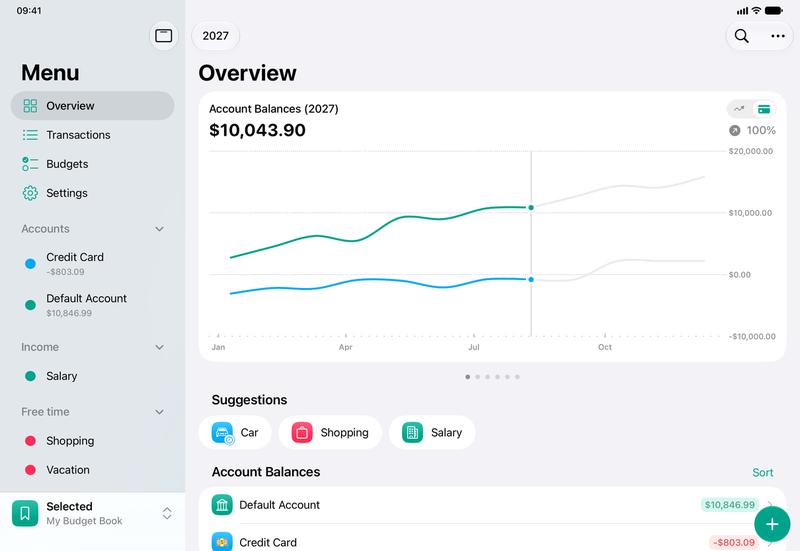Screen dimensions: 800x551
Task: Click the 09:41 clock
Action: pos(29,11)
